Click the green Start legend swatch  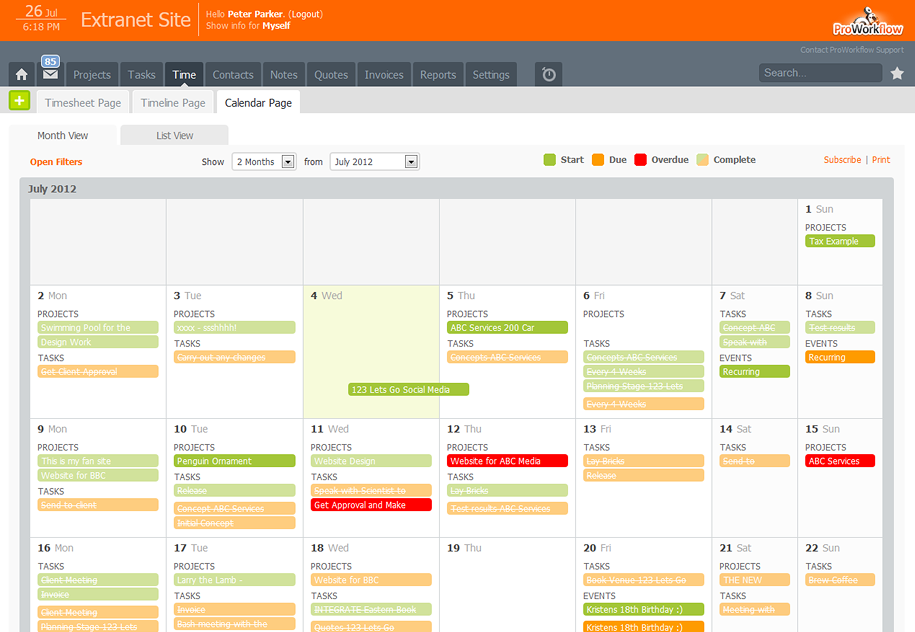[549, 160]
